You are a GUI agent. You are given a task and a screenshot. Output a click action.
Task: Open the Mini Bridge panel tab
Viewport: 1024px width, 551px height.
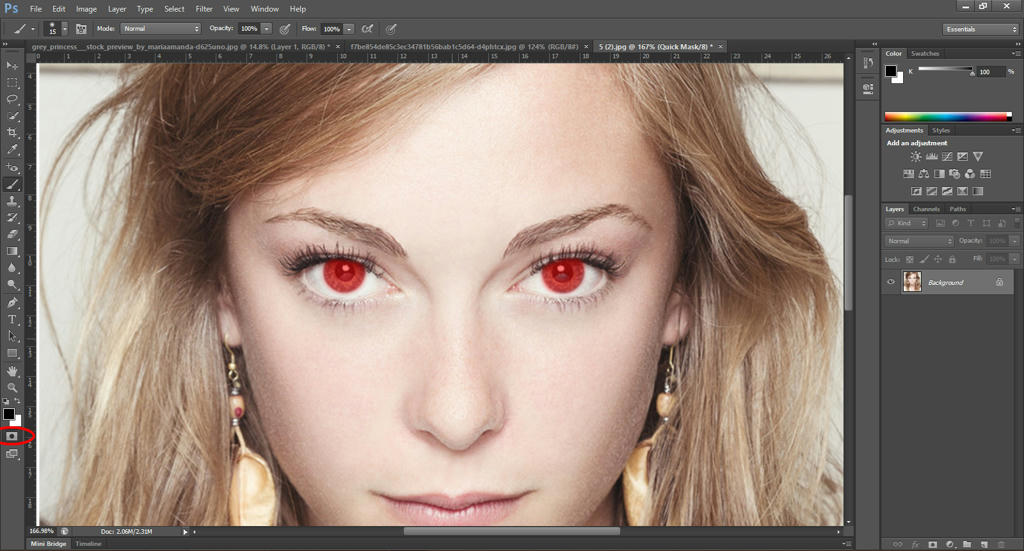click(x=48, y=544)
